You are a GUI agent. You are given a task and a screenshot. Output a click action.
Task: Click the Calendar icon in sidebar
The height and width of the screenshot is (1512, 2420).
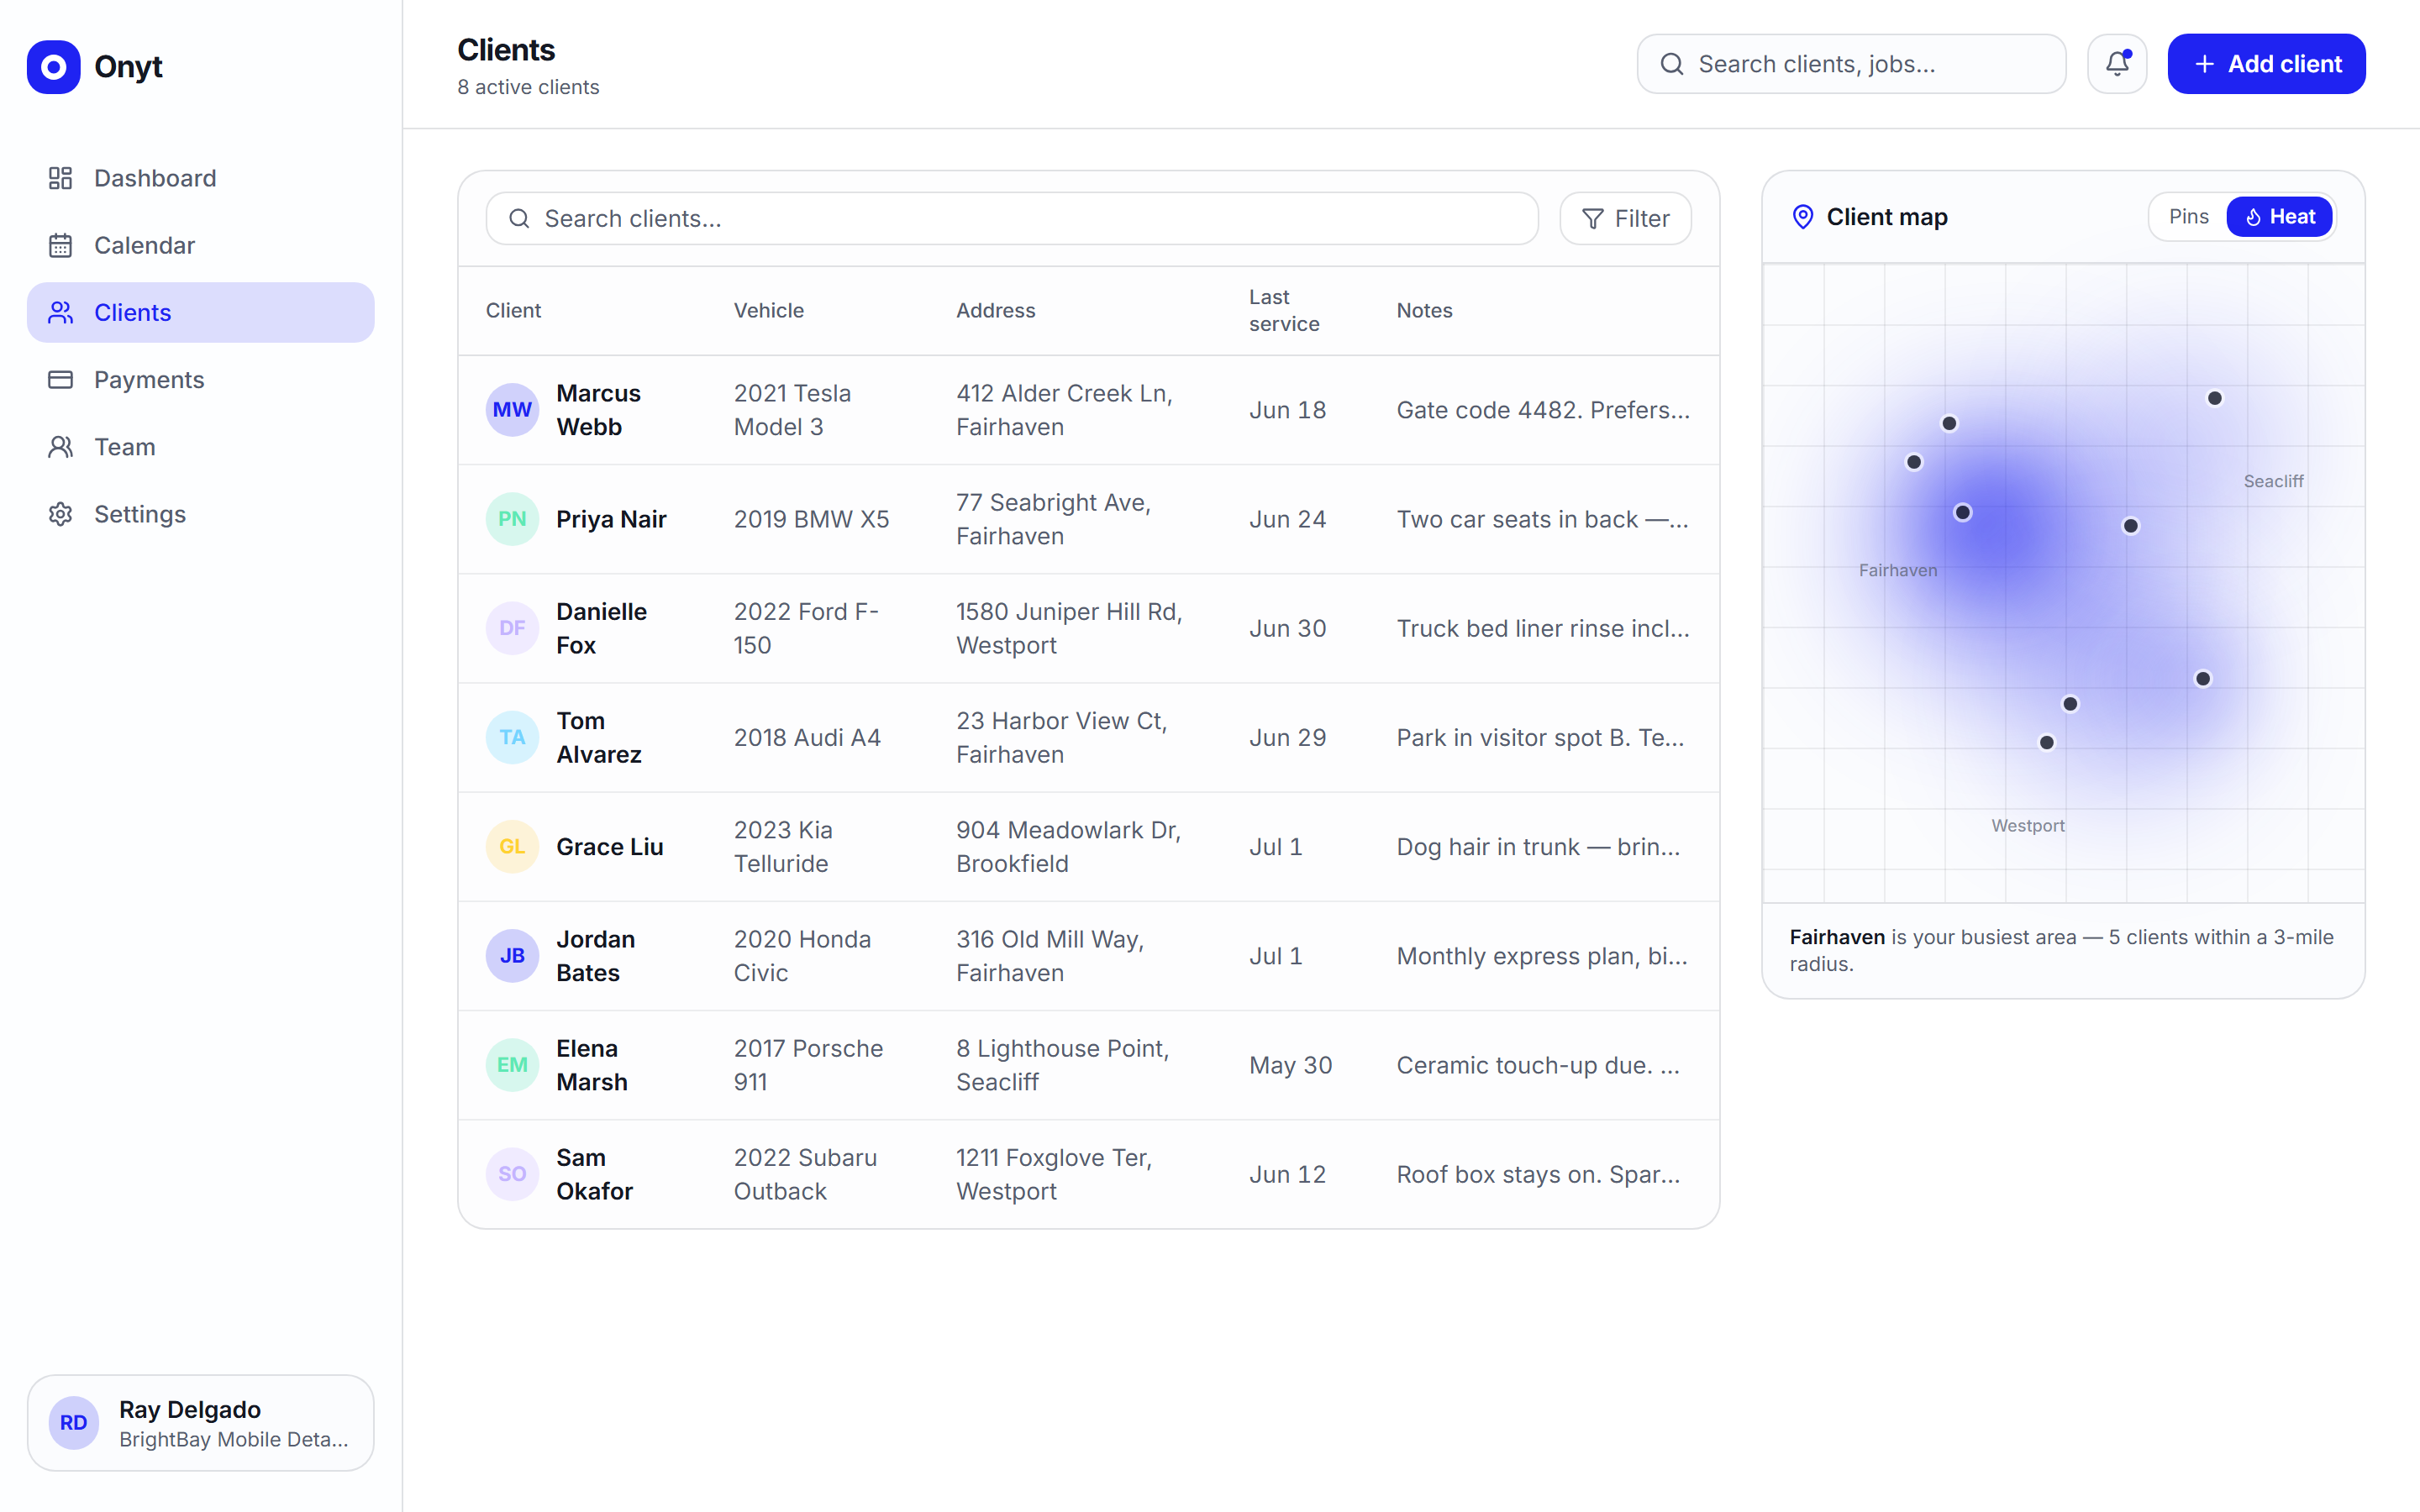click(61, 245)
